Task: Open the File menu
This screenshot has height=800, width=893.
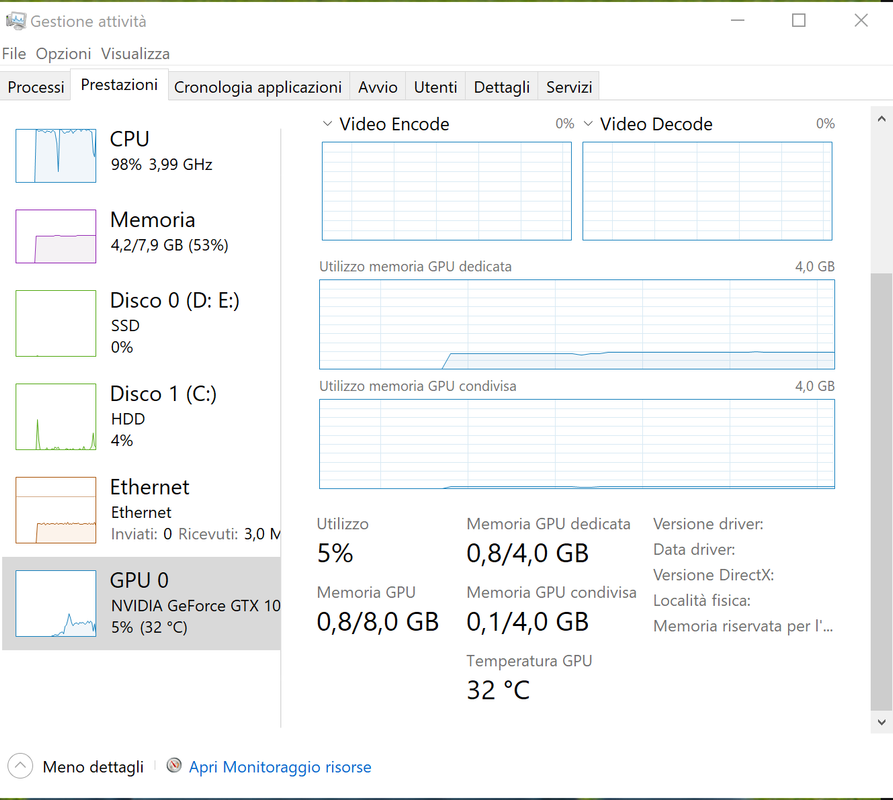Action: (14, 54)
